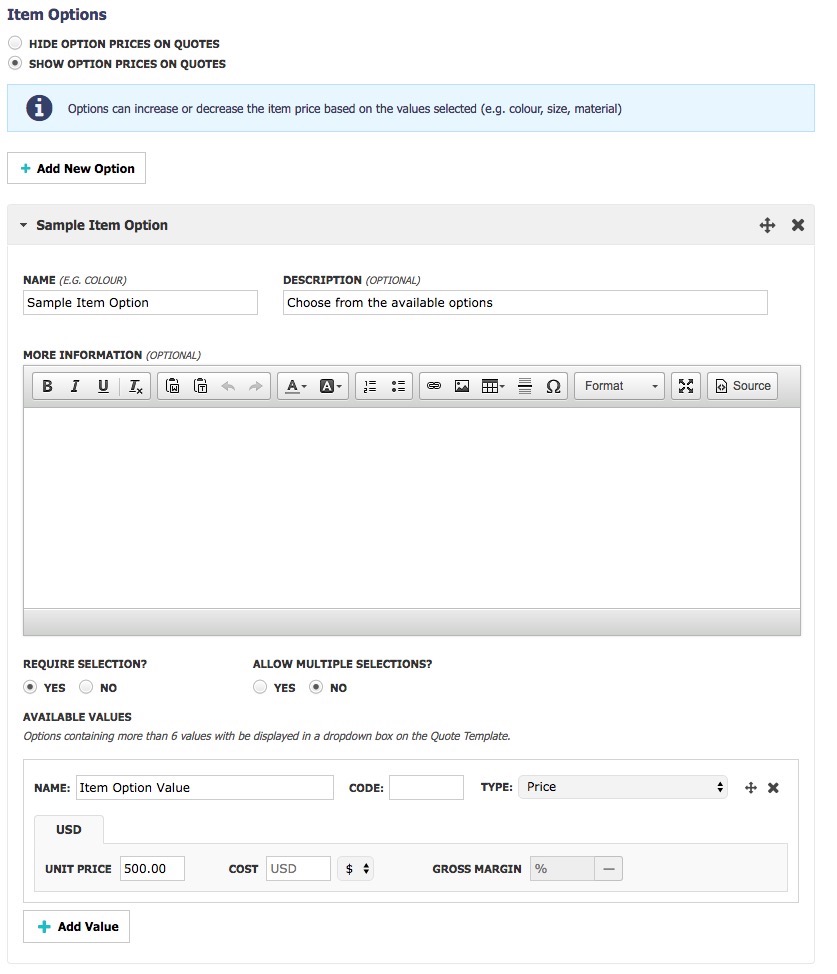Open the text color picker
837x974 pixels.
(296, 386)
